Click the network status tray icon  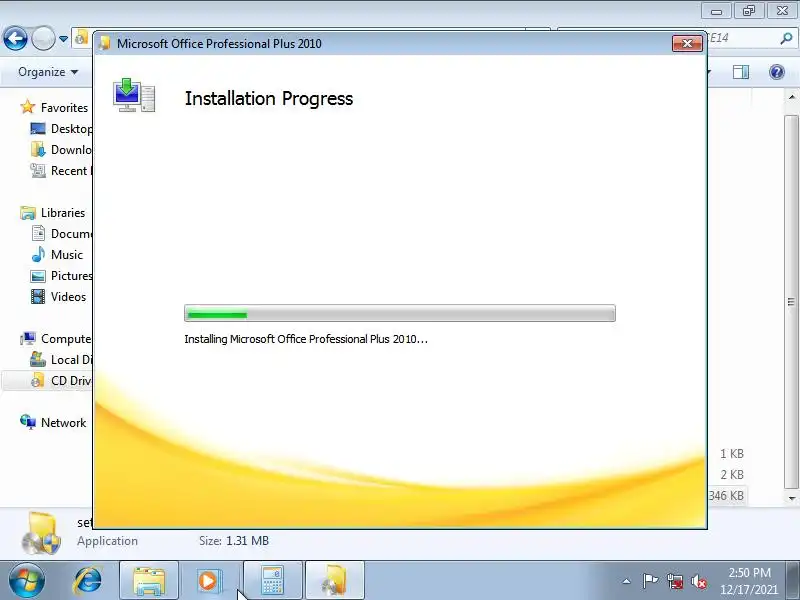[x=675, y=581]
